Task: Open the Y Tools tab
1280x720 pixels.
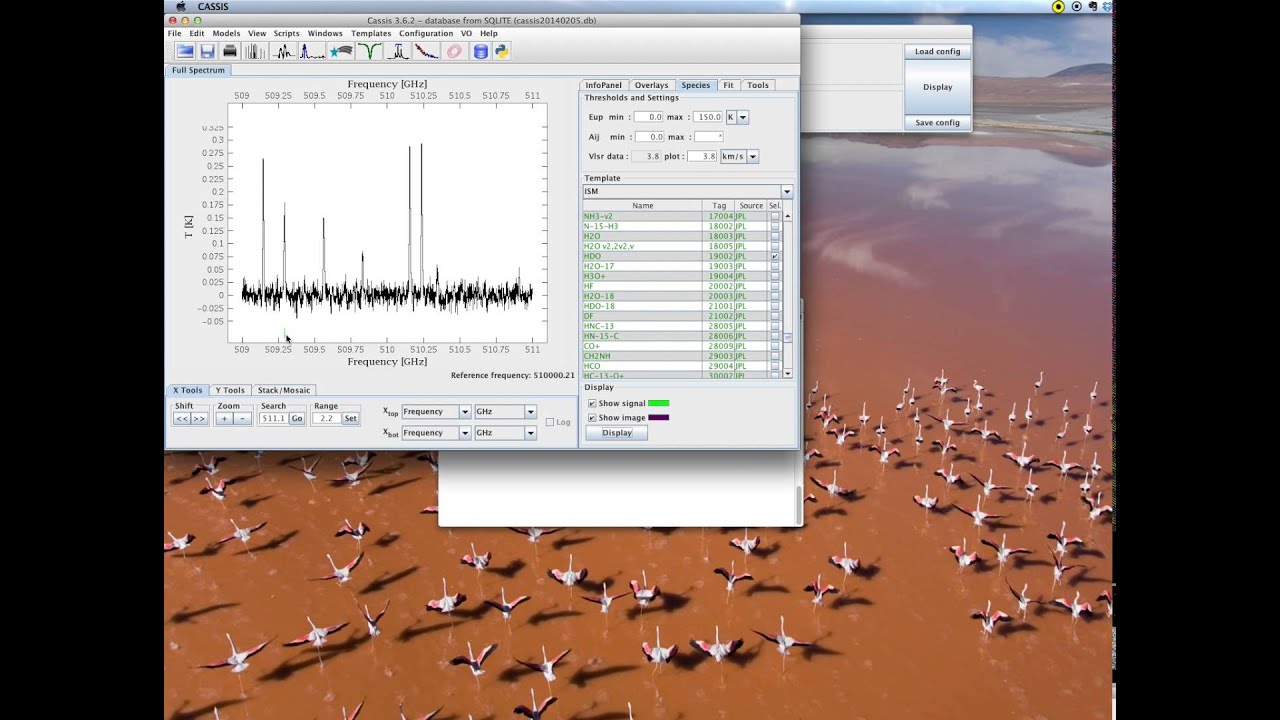Action: click(230, 390)
